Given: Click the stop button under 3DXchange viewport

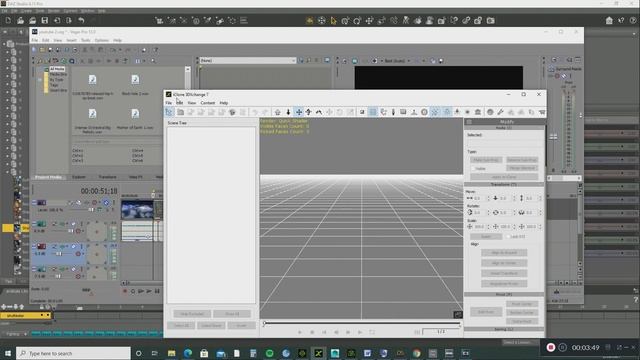Looking at the screenshot, I should point(312,332).
